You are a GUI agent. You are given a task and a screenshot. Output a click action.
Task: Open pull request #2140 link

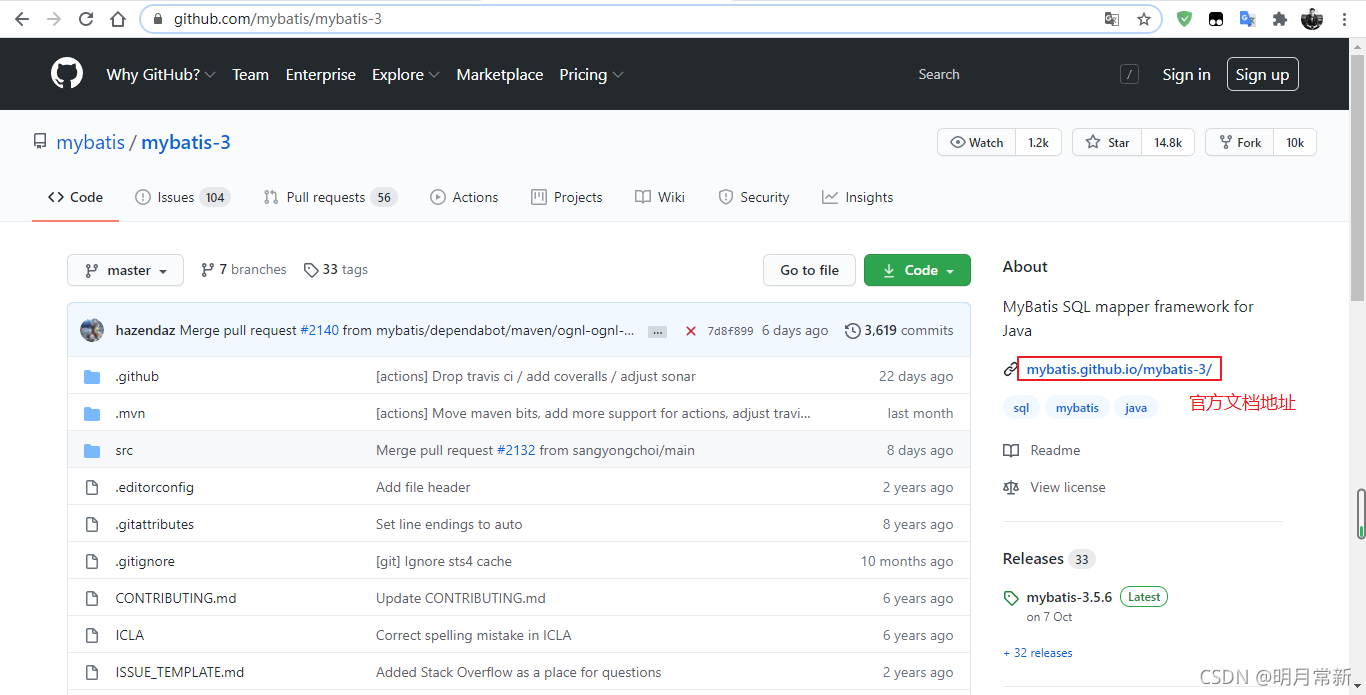click(319, 330)
